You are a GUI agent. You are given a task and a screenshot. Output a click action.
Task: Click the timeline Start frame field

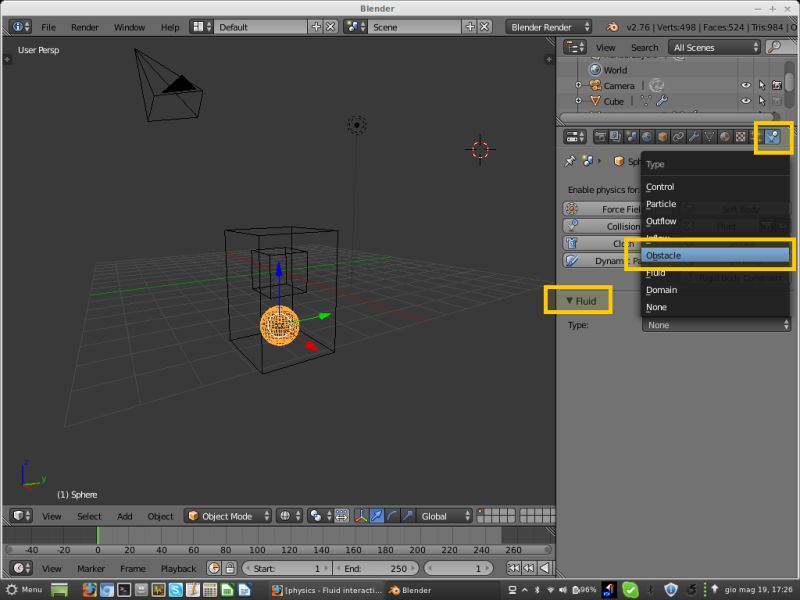pos(287,568)
